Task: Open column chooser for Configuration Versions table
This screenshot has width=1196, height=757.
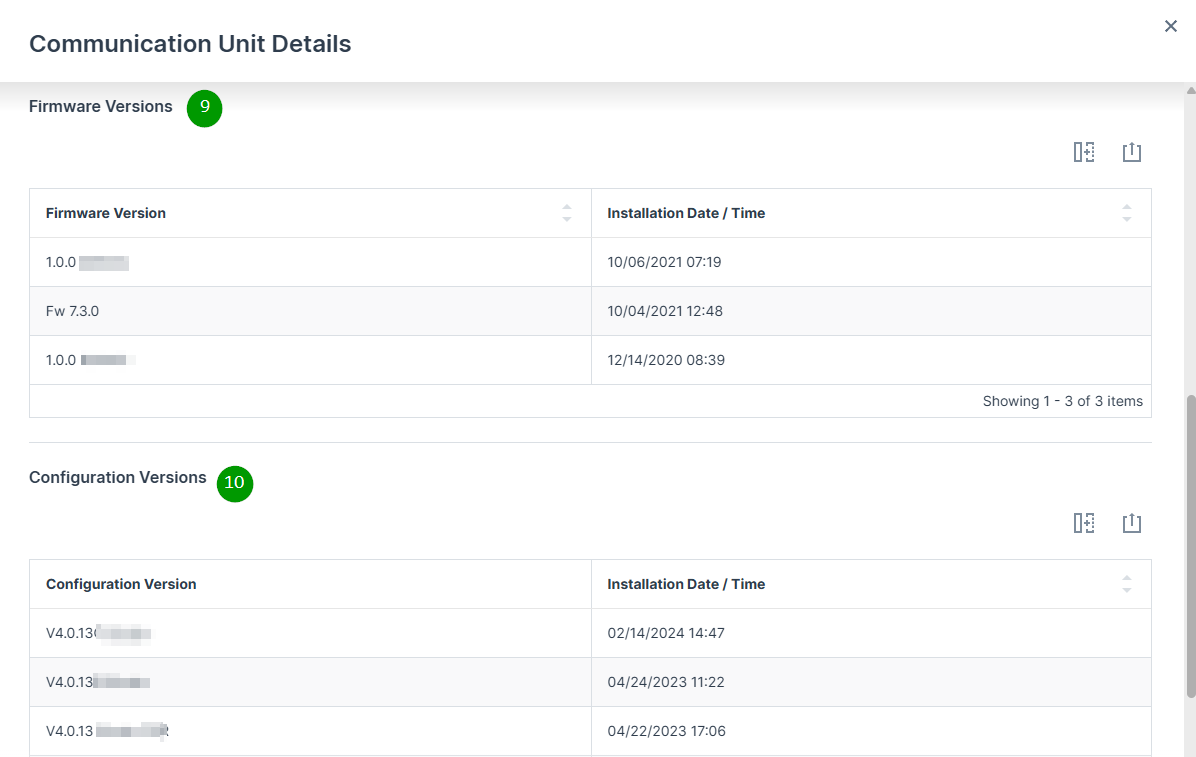Action: [1084, 523]
